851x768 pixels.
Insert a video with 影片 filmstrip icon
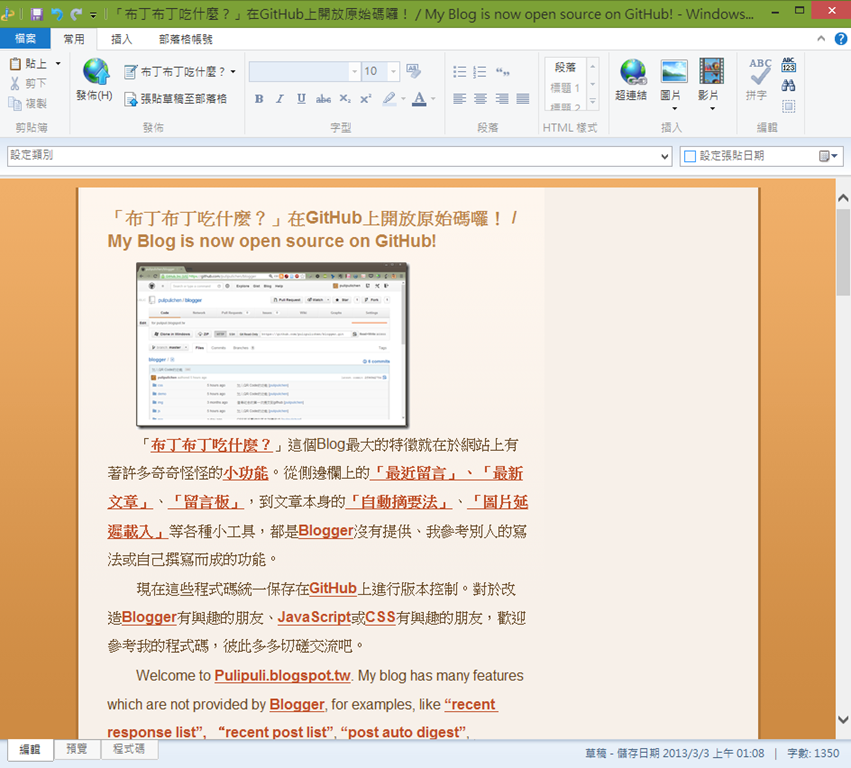[712, 71]
